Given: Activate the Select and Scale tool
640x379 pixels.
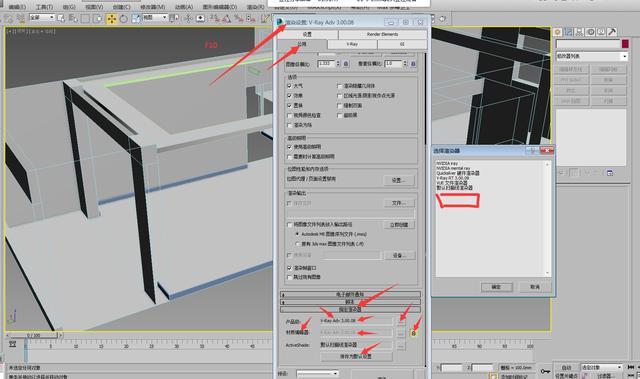Looking at the screenshot, I should click(x=136, y=18).
